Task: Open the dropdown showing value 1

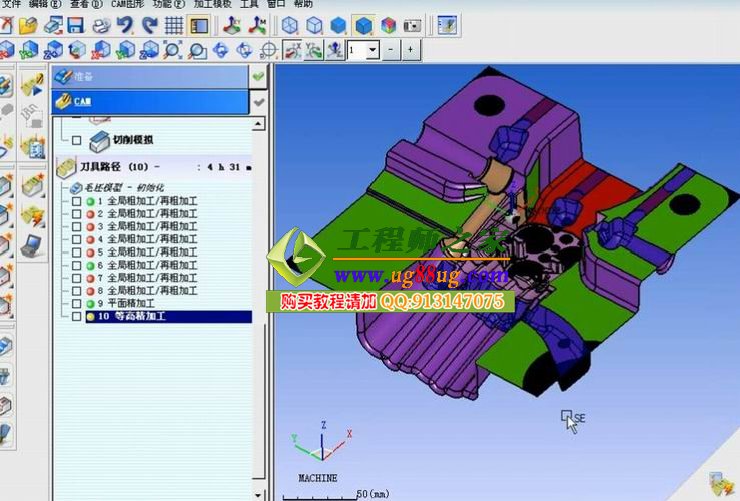Action: [372, 49]
